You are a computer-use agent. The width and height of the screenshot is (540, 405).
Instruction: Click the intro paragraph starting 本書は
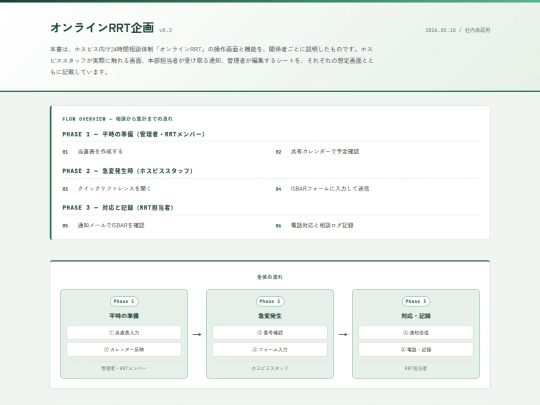pyautogui.click(x=211, y=61)
